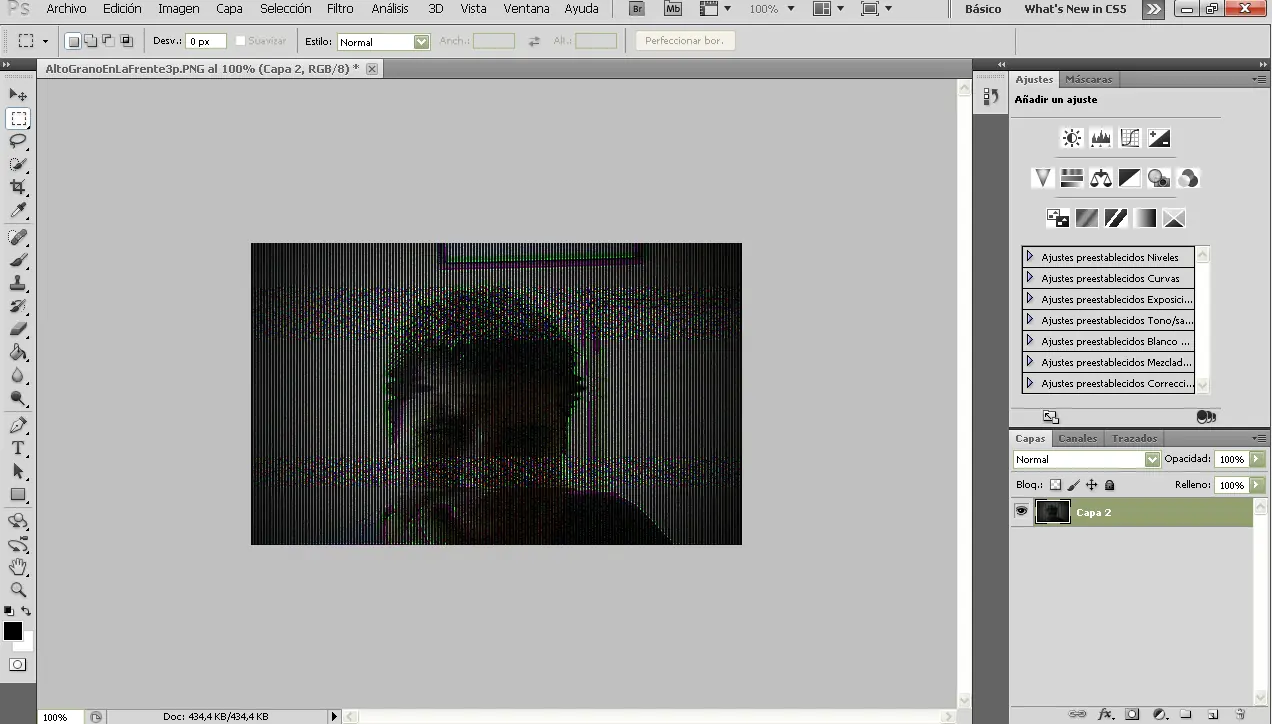Viewport: 1272px width, 724px height.
Task: Select the Zoom tool
Action: coord(18,590)
